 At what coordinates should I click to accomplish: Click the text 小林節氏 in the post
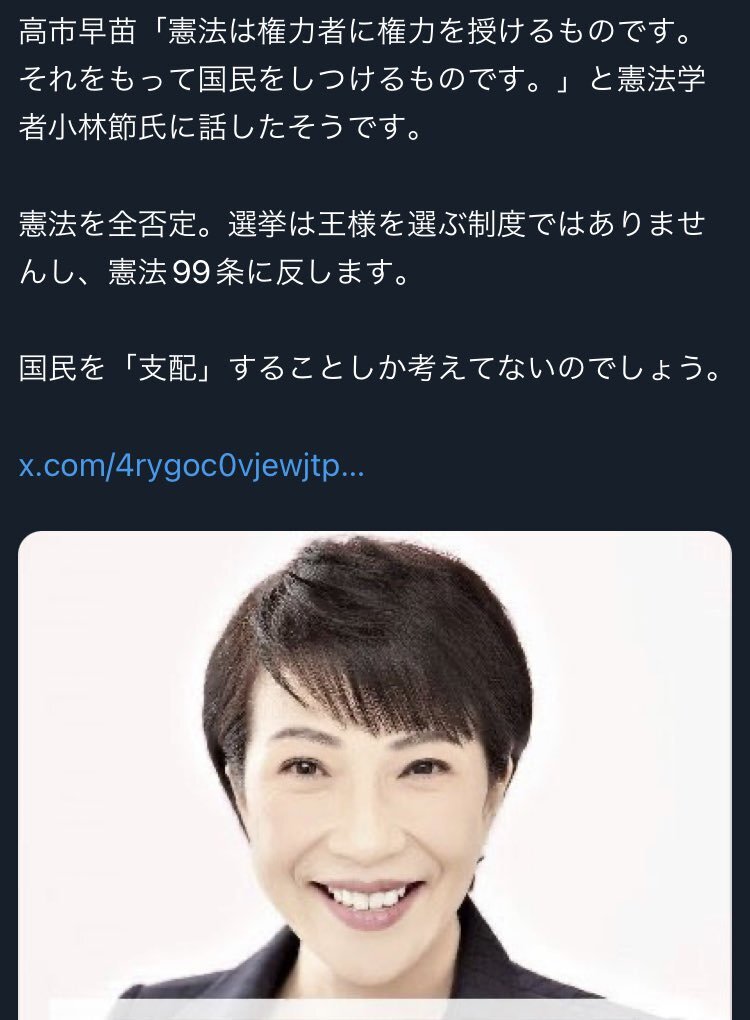[107, 128]
